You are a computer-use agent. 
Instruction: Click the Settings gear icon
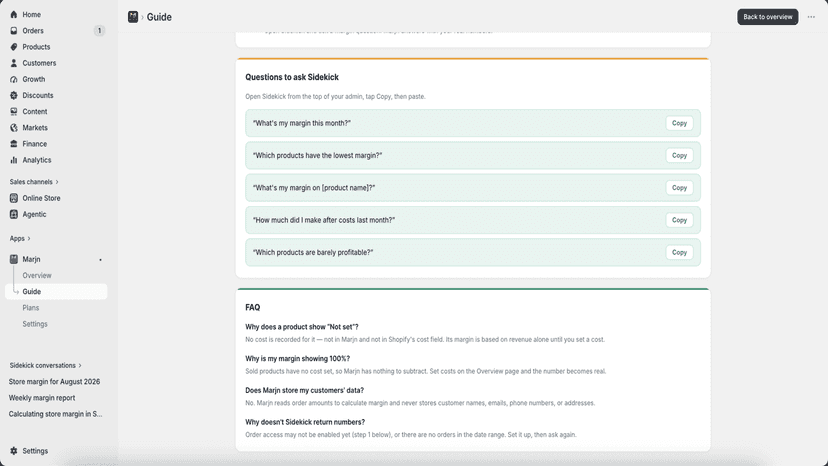[14, 451]
